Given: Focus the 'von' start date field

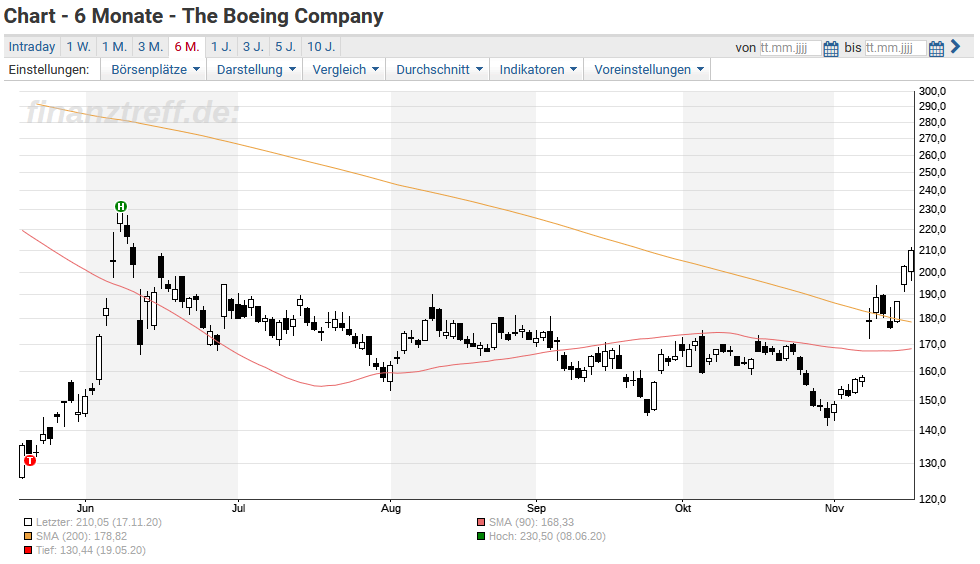Looking at the screenshot, I should pyautogui.click(x=790, y=48).
